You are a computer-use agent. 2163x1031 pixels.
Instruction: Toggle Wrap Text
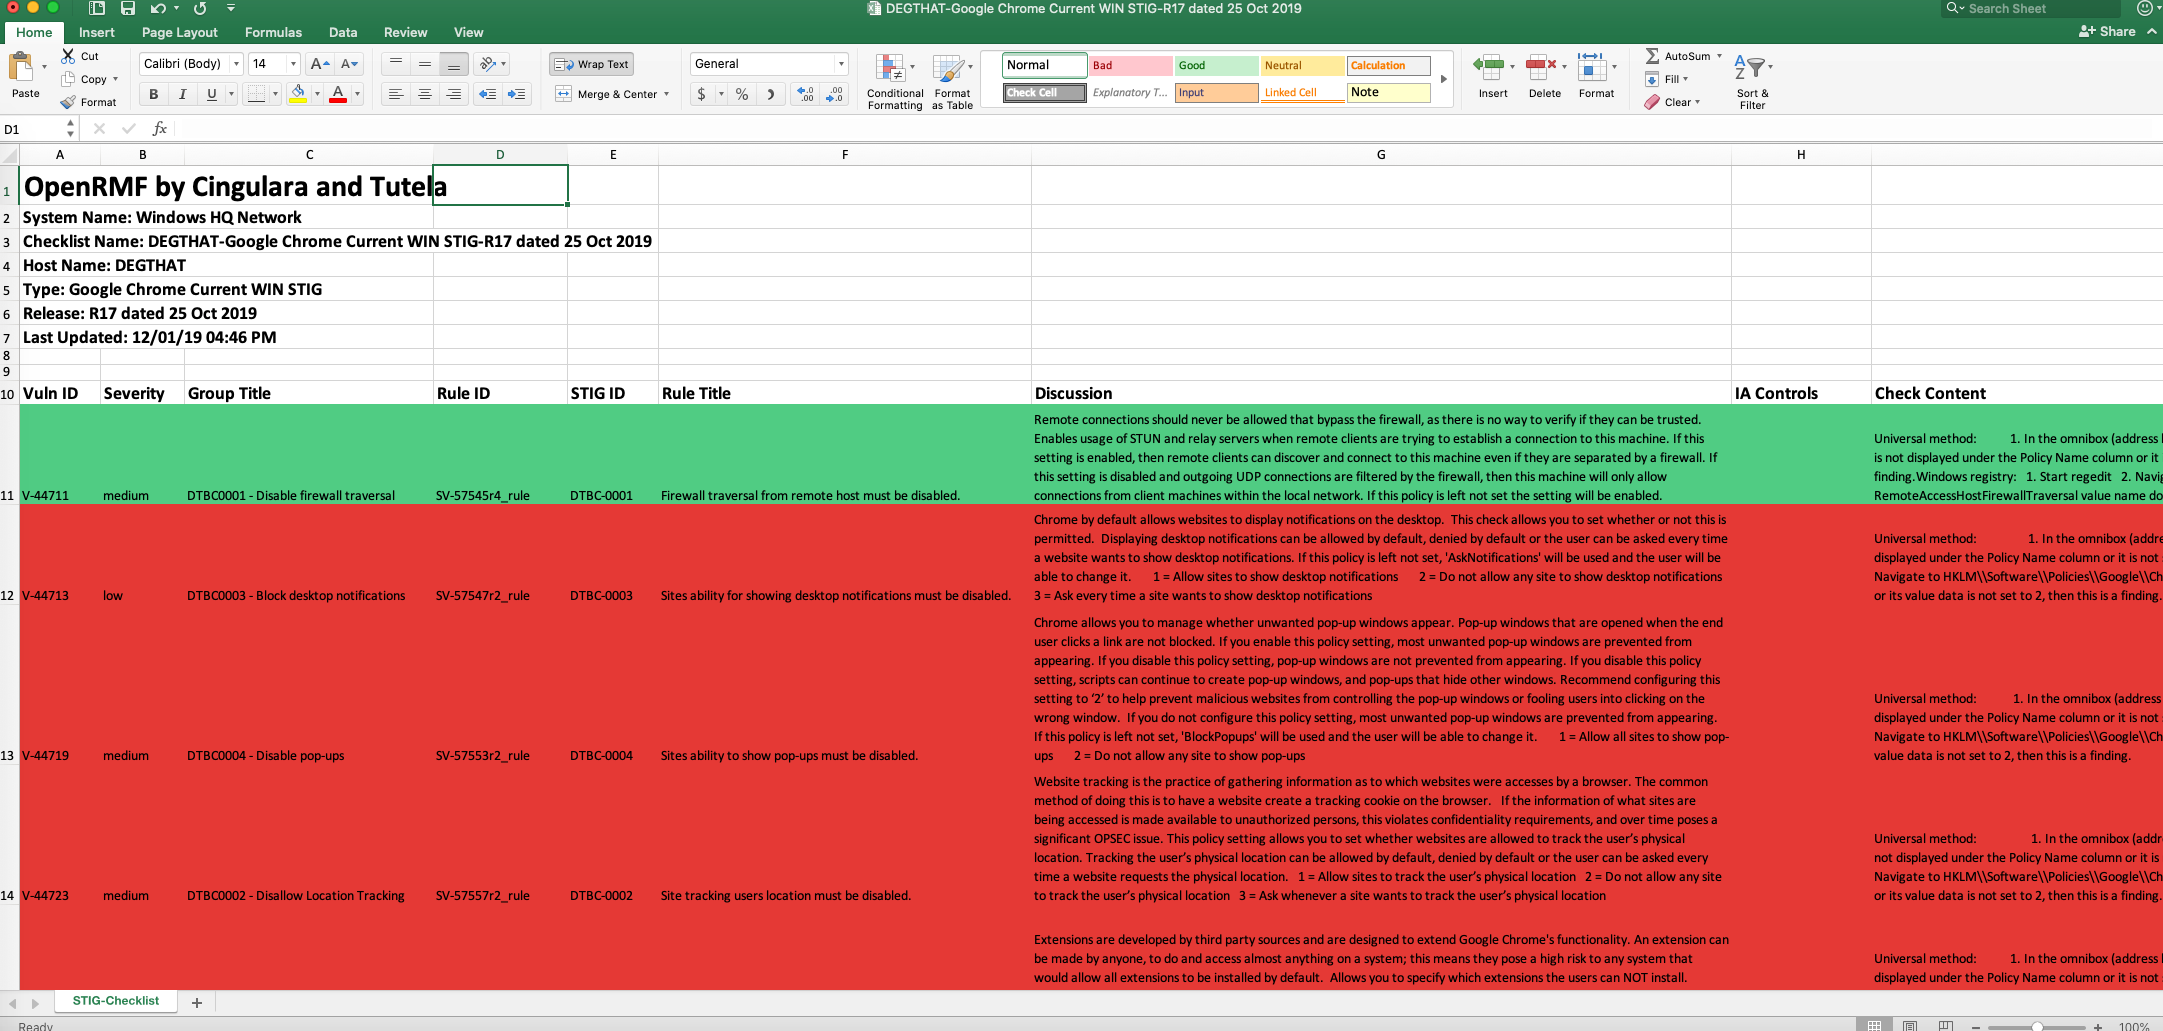pos(591,64)
